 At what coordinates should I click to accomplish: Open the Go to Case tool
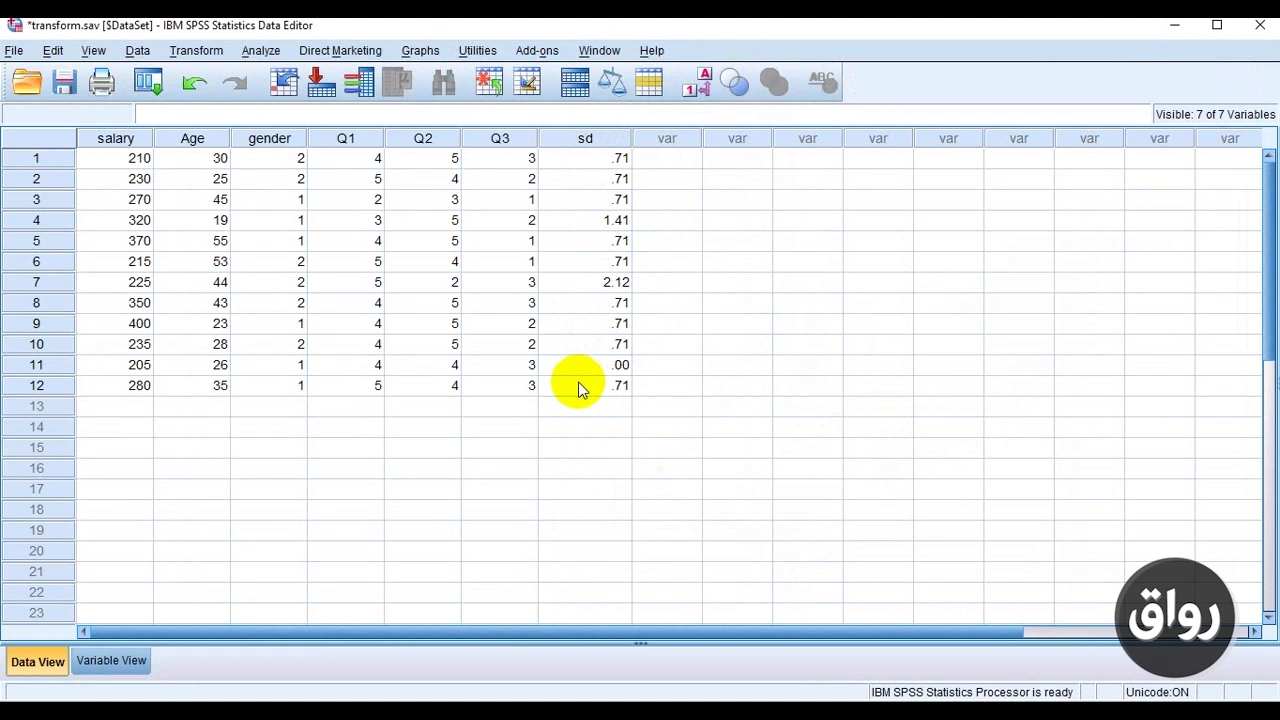point(284,82)
